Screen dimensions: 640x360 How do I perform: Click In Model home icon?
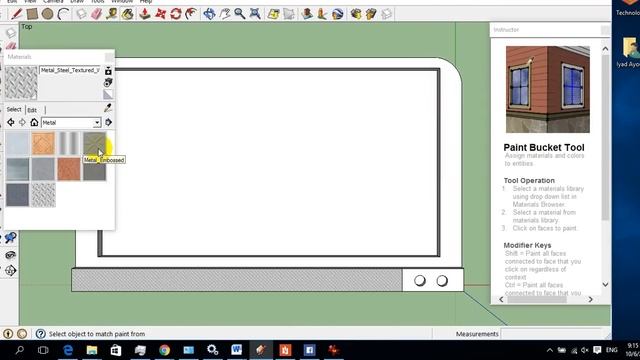[34, 122]
